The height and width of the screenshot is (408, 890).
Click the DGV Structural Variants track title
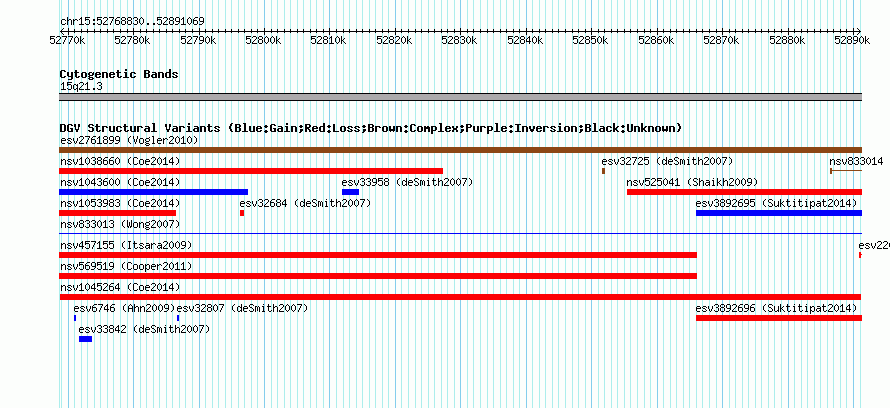(x=371, y=128)
